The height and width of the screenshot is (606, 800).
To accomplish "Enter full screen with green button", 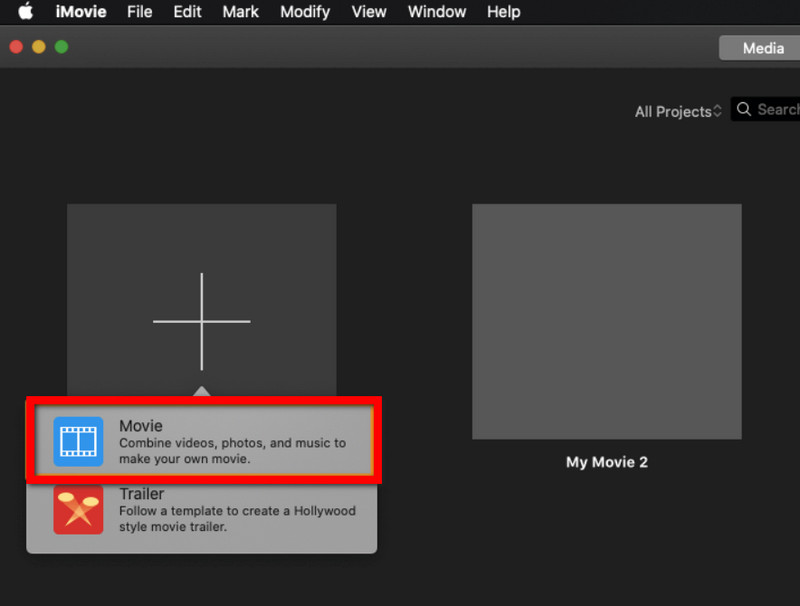I will point(61,47).
